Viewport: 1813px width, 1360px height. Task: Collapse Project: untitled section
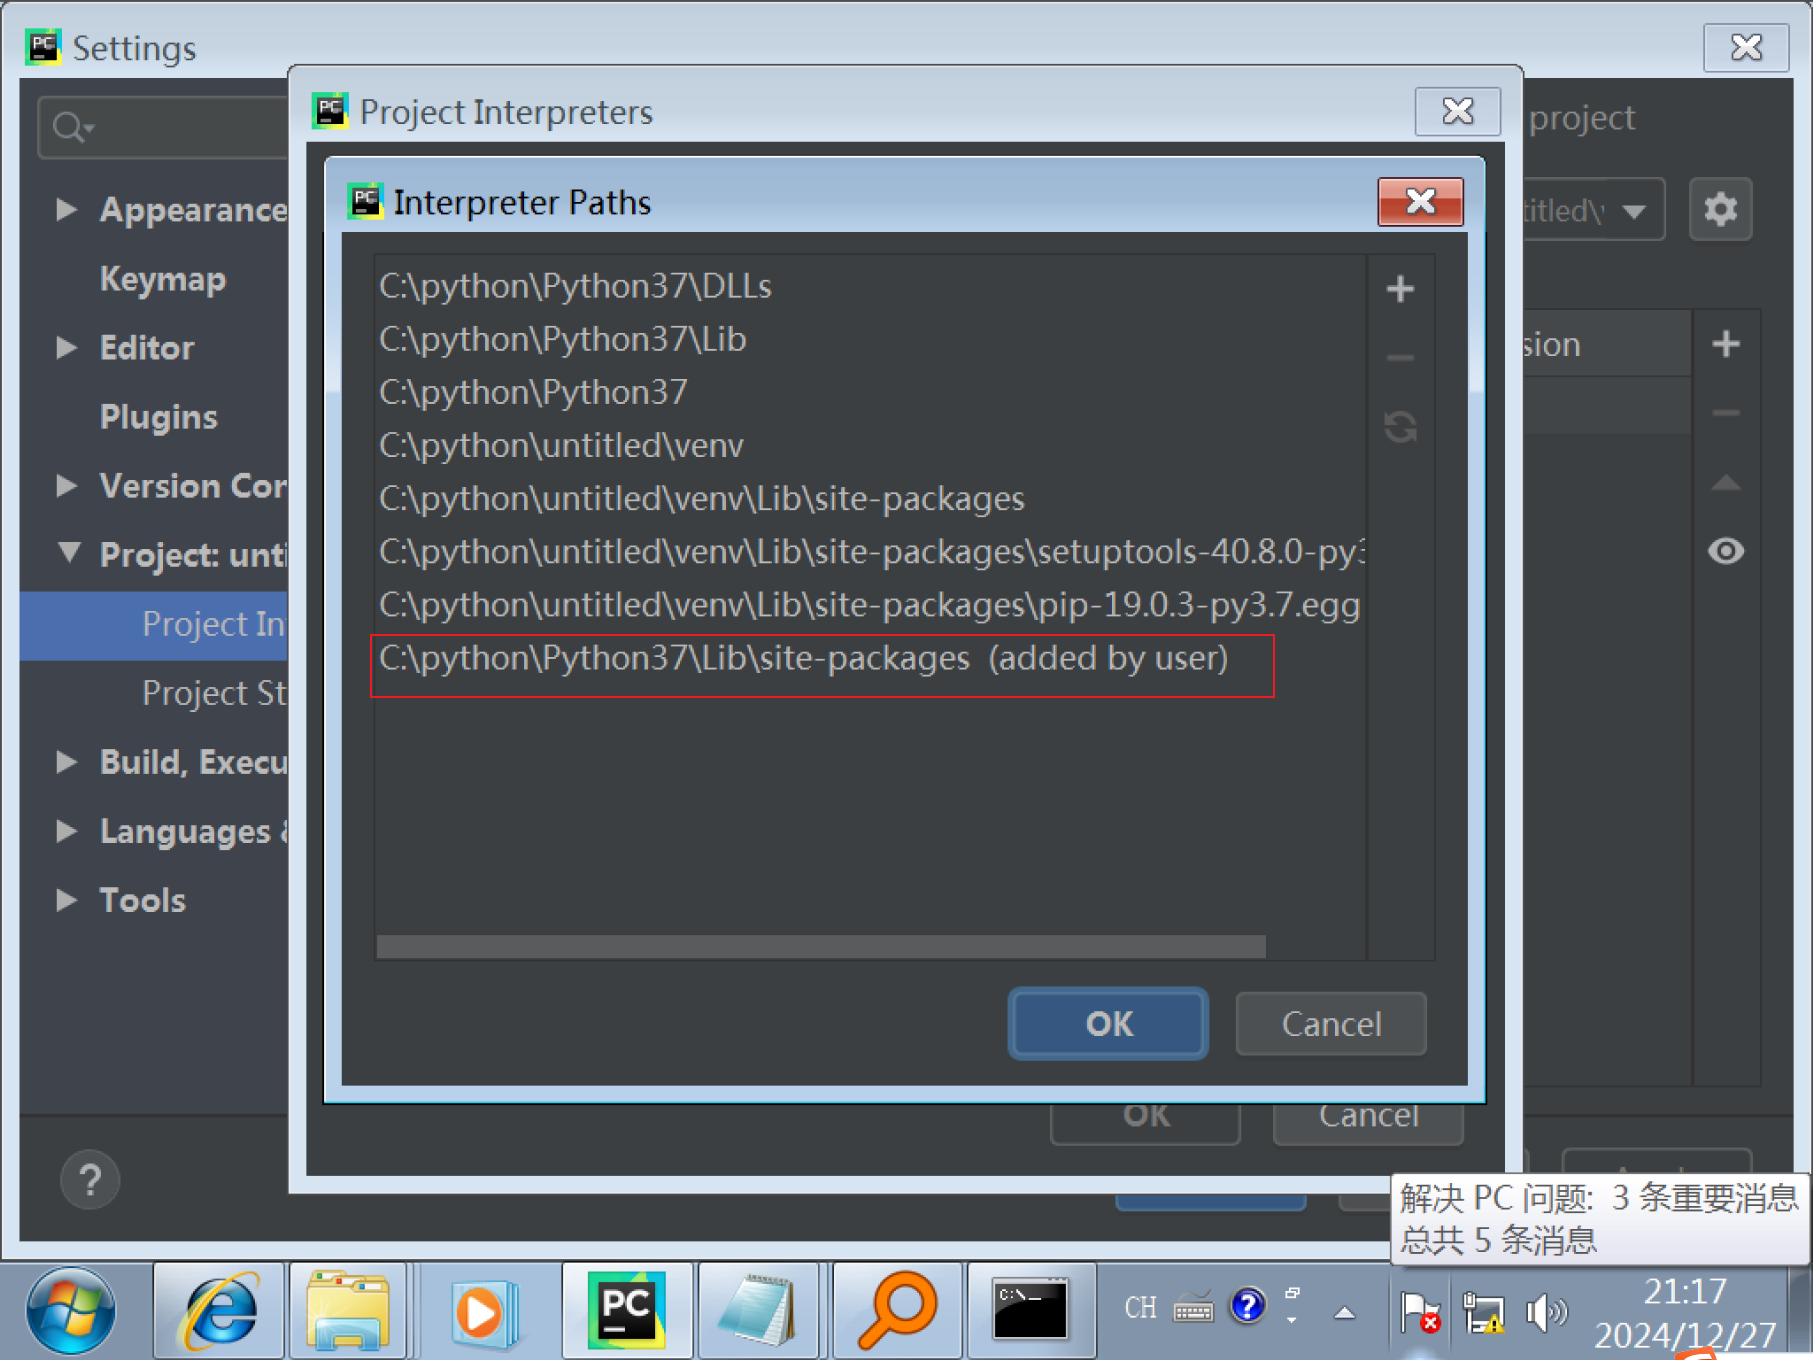(x=69, y=553)
